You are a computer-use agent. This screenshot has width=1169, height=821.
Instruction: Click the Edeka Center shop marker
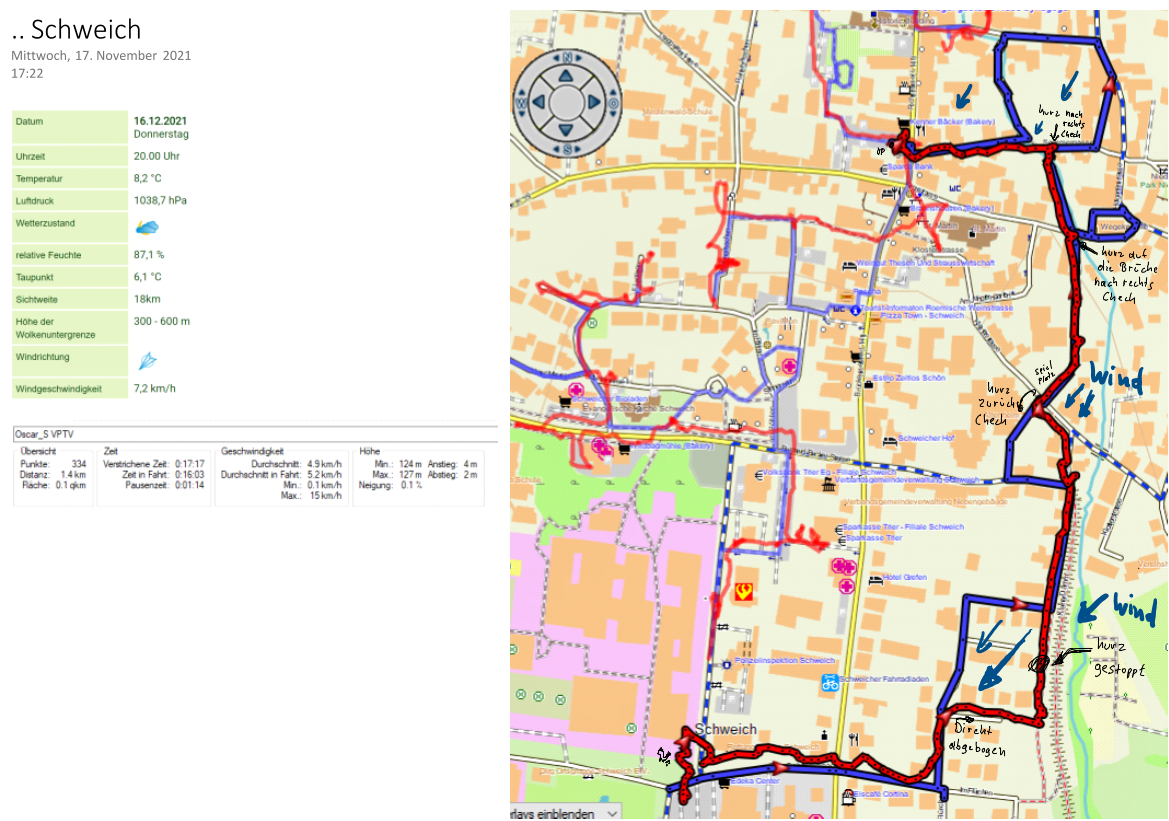(x=725, y=782)
